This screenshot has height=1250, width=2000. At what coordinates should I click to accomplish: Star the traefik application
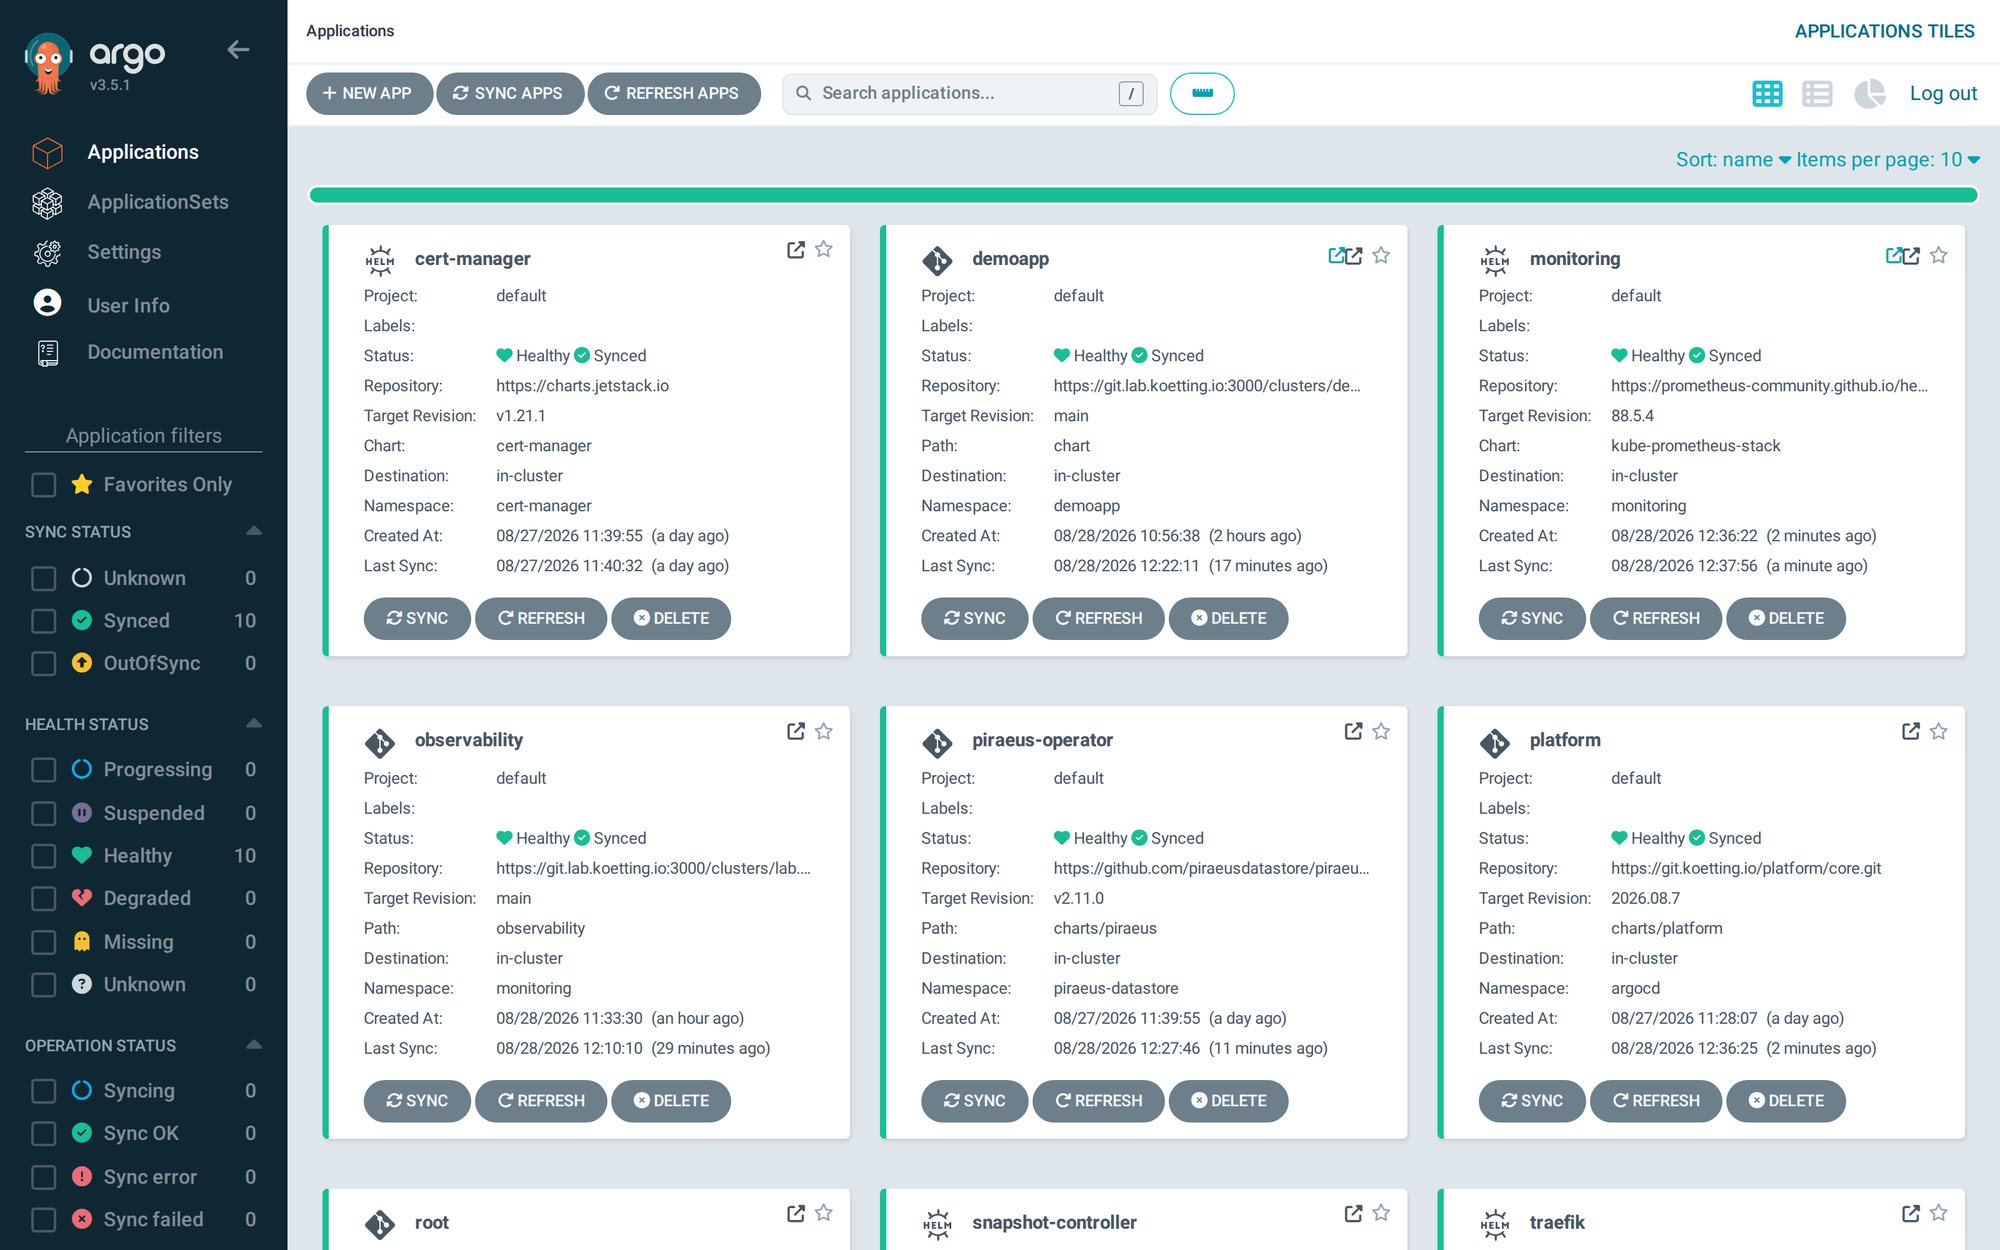[x=1939, y=1213]
